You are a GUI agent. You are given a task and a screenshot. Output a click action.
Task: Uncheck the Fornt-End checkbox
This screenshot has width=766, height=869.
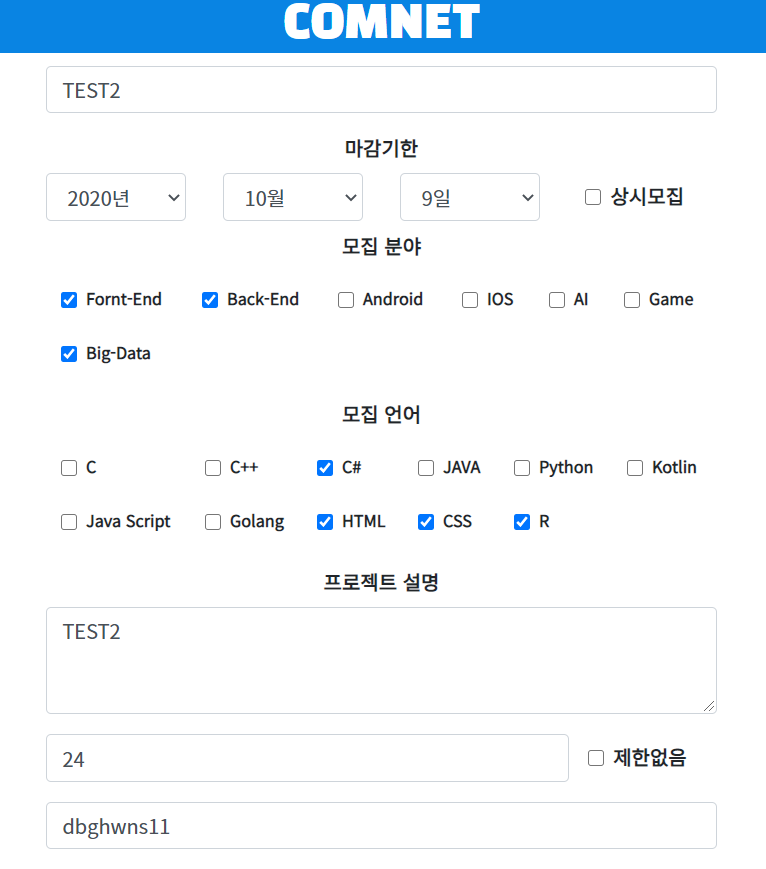click(x=69, y=300)
